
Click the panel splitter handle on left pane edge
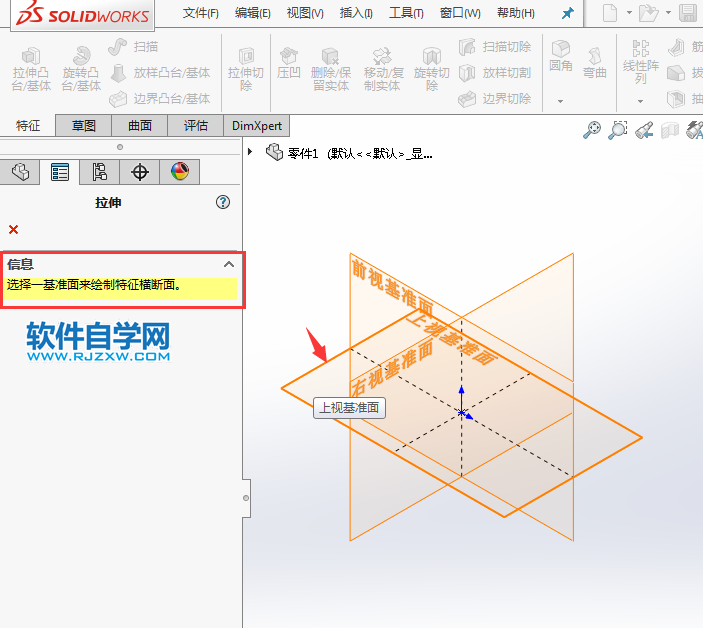246,498
